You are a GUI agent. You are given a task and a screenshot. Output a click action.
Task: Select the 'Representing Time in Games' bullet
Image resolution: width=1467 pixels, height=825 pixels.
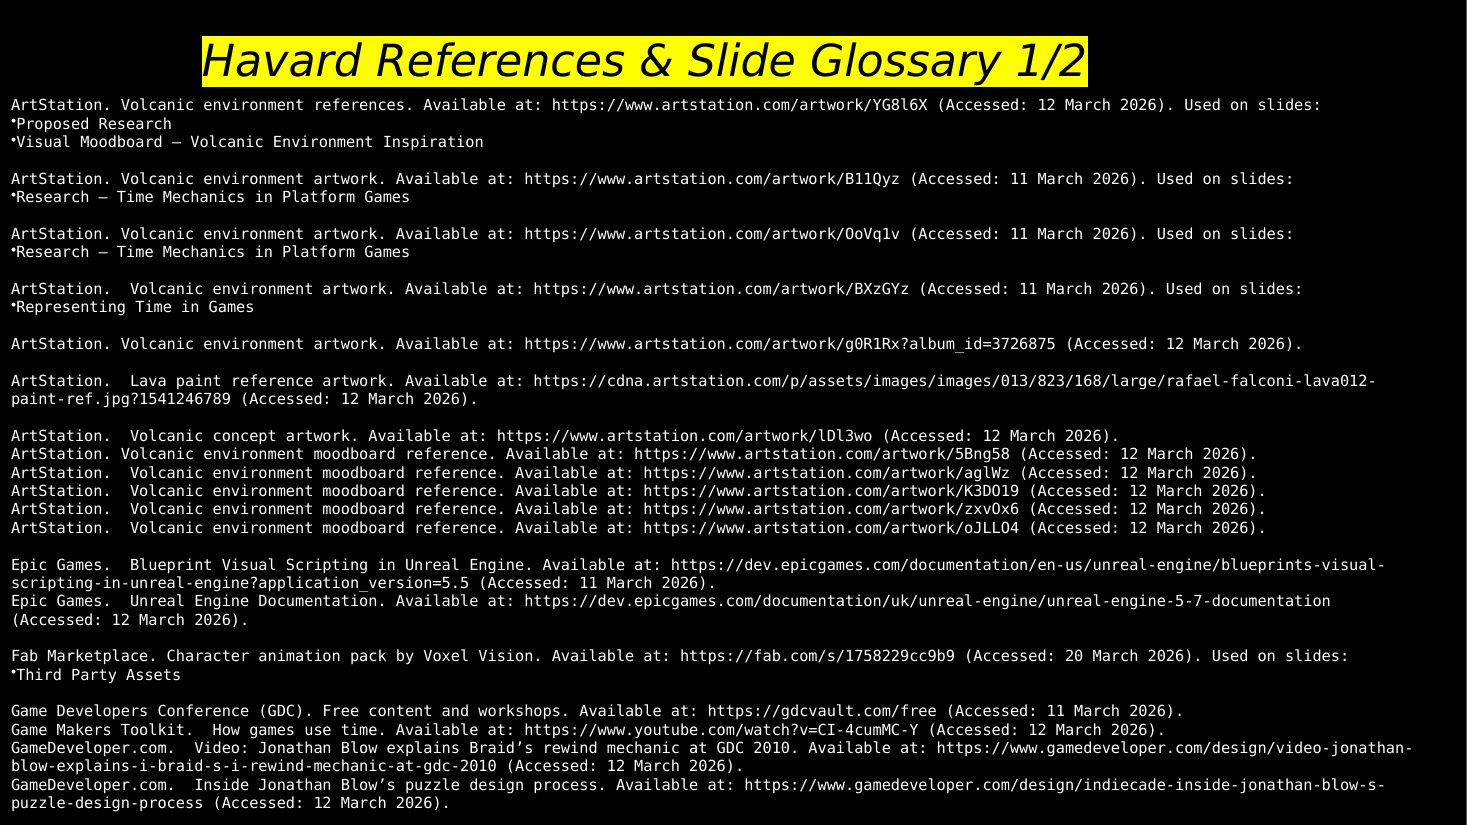(x=135, y=307)
